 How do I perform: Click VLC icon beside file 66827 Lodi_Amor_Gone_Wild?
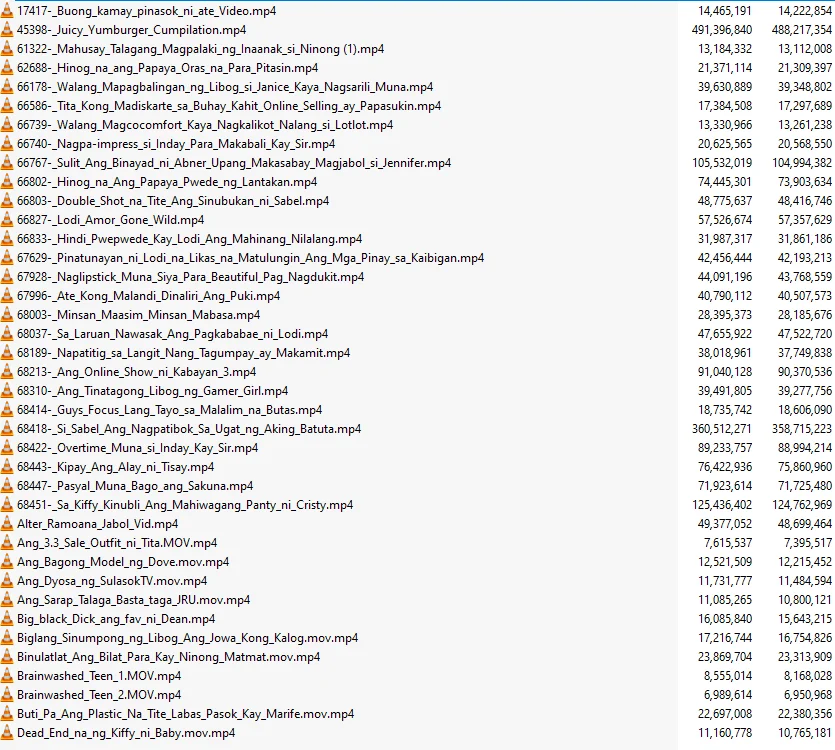[x=6, y=219]
